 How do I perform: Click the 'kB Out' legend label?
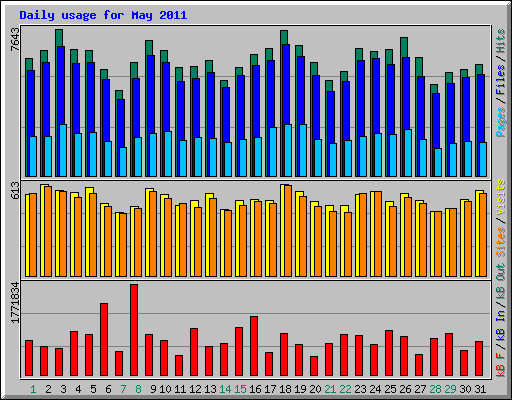point(501,281)
